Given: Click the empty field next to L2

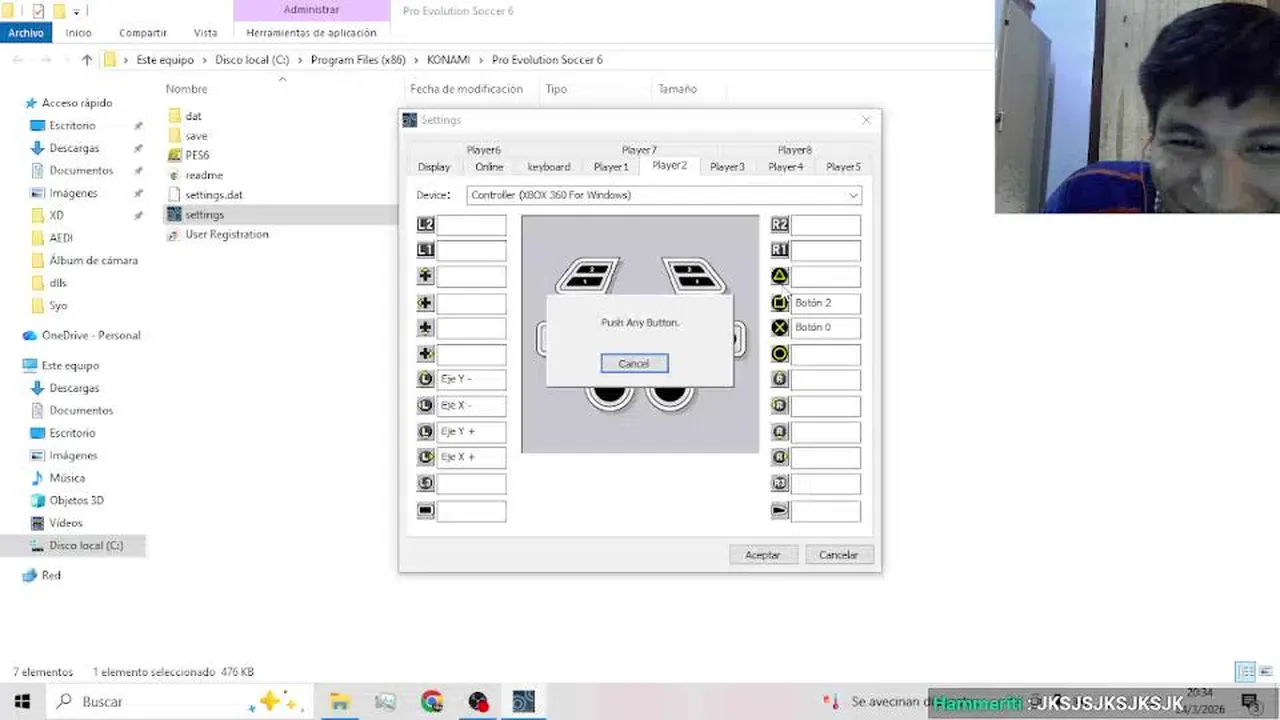Looking at the screenshot, I should click(471, 225).
